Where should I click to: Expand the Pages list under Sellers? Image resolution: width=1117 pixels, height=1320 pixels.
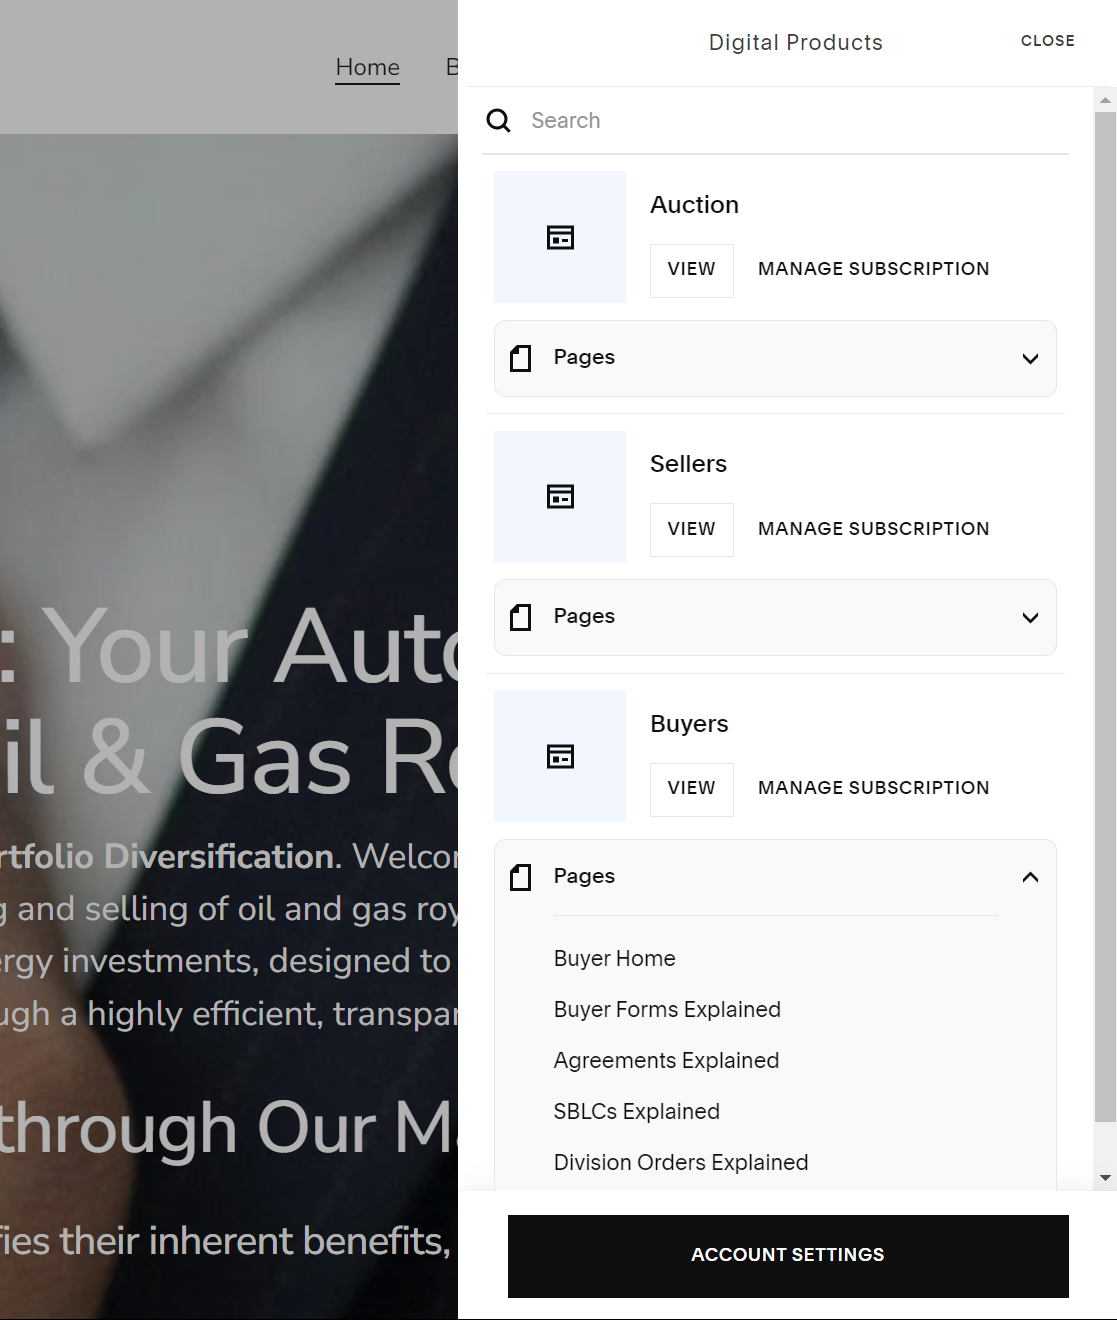pyautogui.click(x=1030, y=617)
